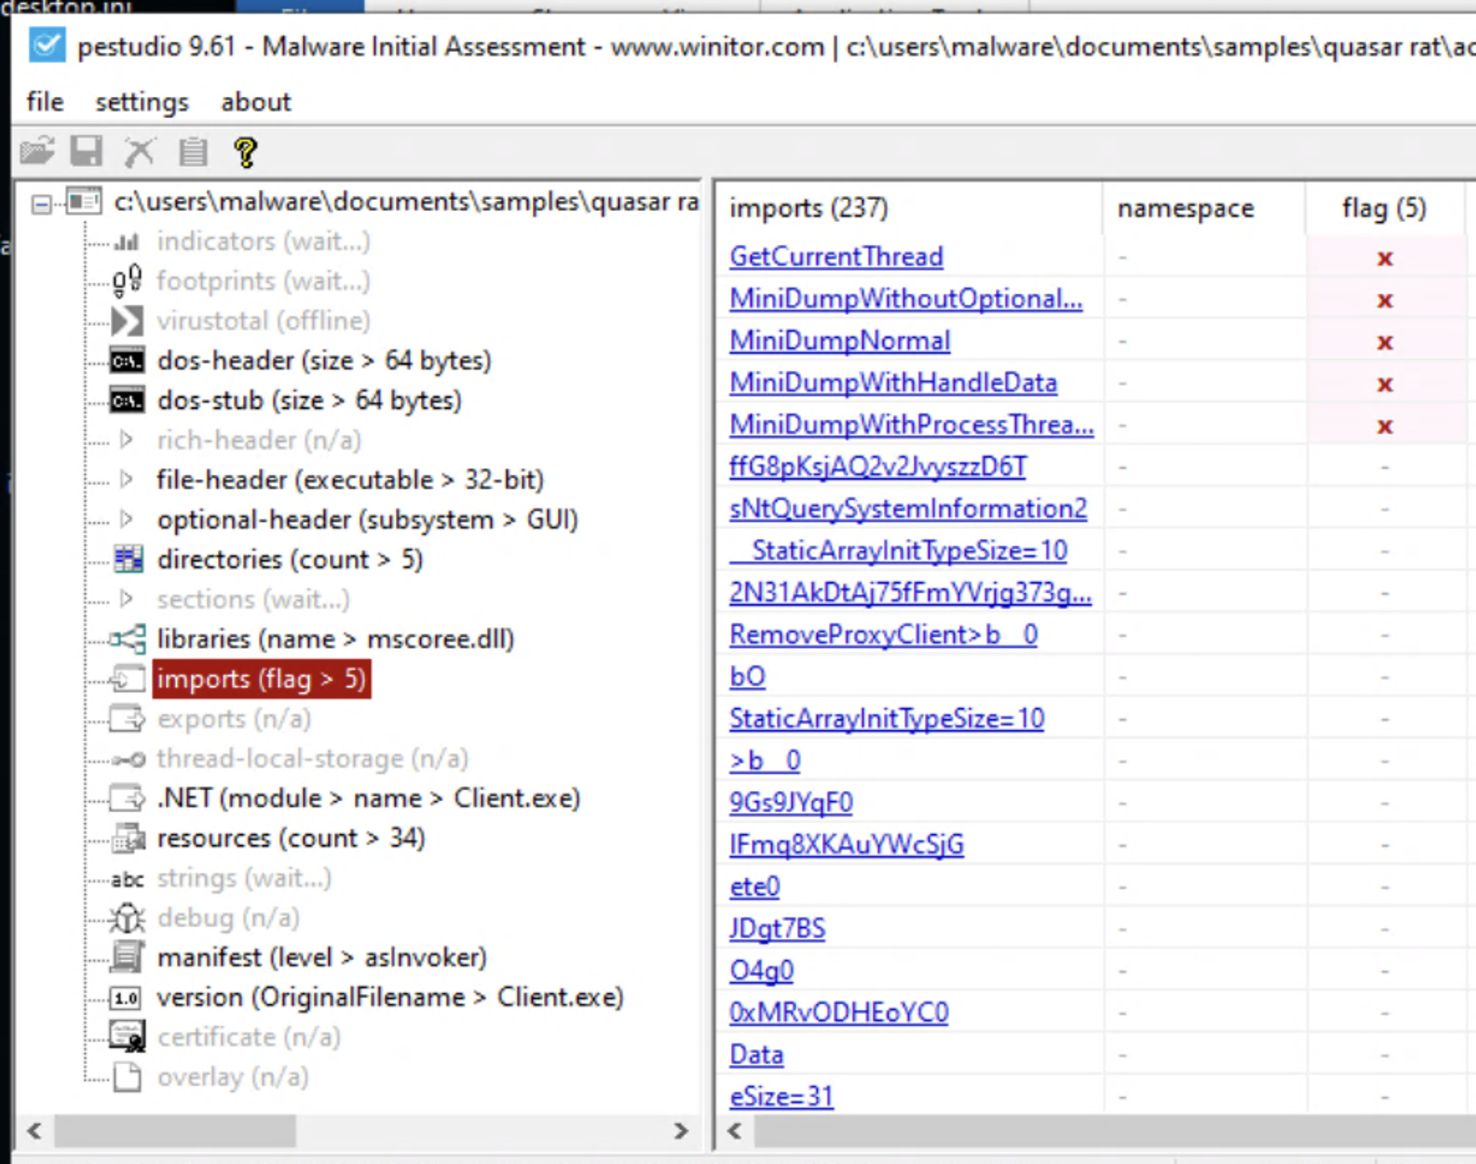Open the IFmq8XKAuYWcSjG import link
Viewport: 1476px width, 1164px height.
coord(847,845)
